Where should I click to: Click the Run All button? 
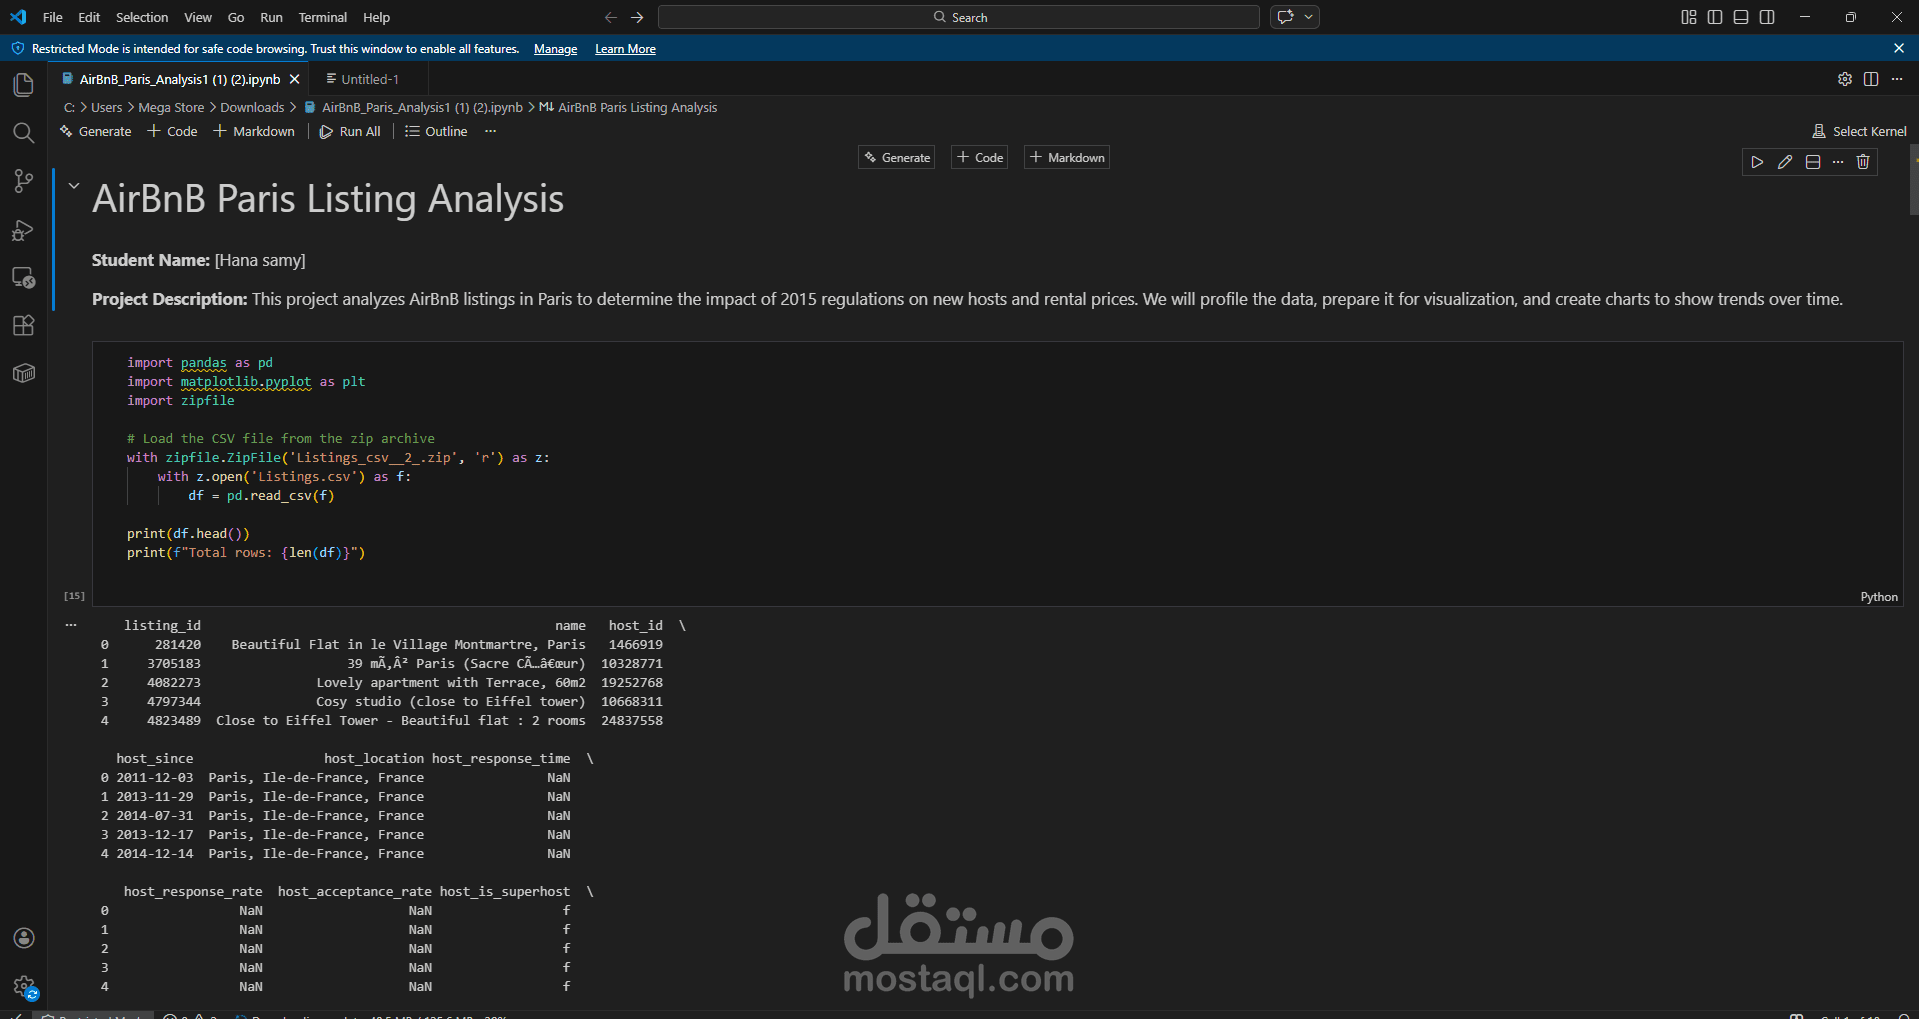(x=350, y=131)
